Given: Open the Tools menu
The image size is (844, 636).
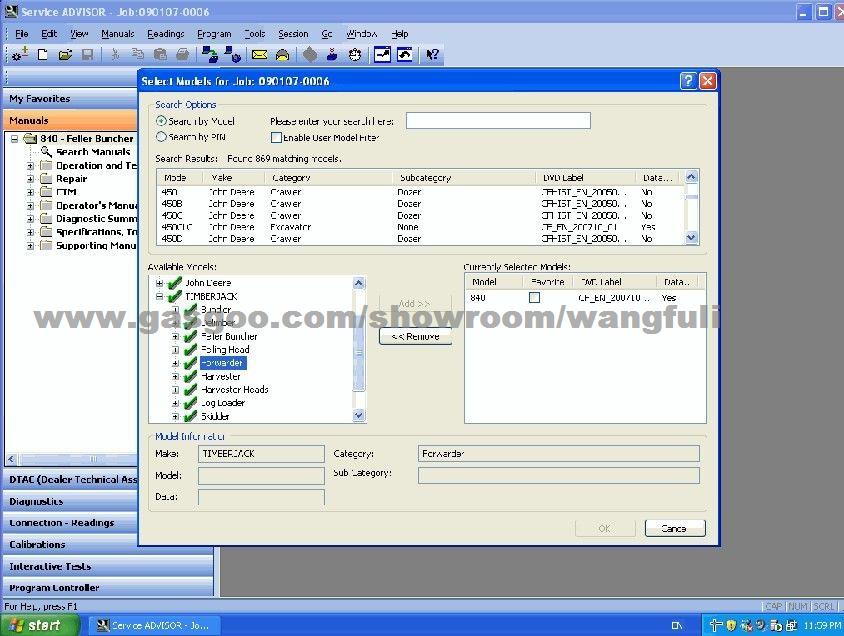Looking at the screenshot, I should tap(254, 34).
